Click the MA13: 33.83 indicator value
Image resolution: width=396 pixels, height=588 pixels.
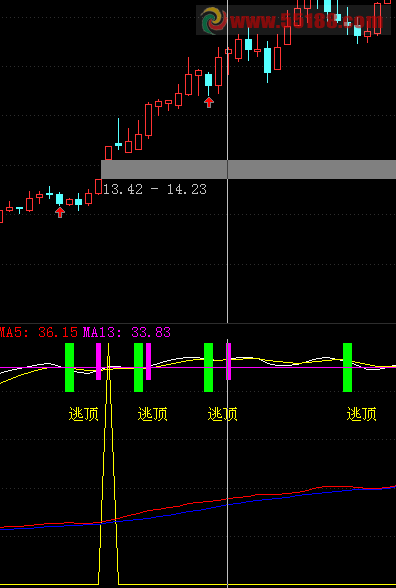coord(127,332)
